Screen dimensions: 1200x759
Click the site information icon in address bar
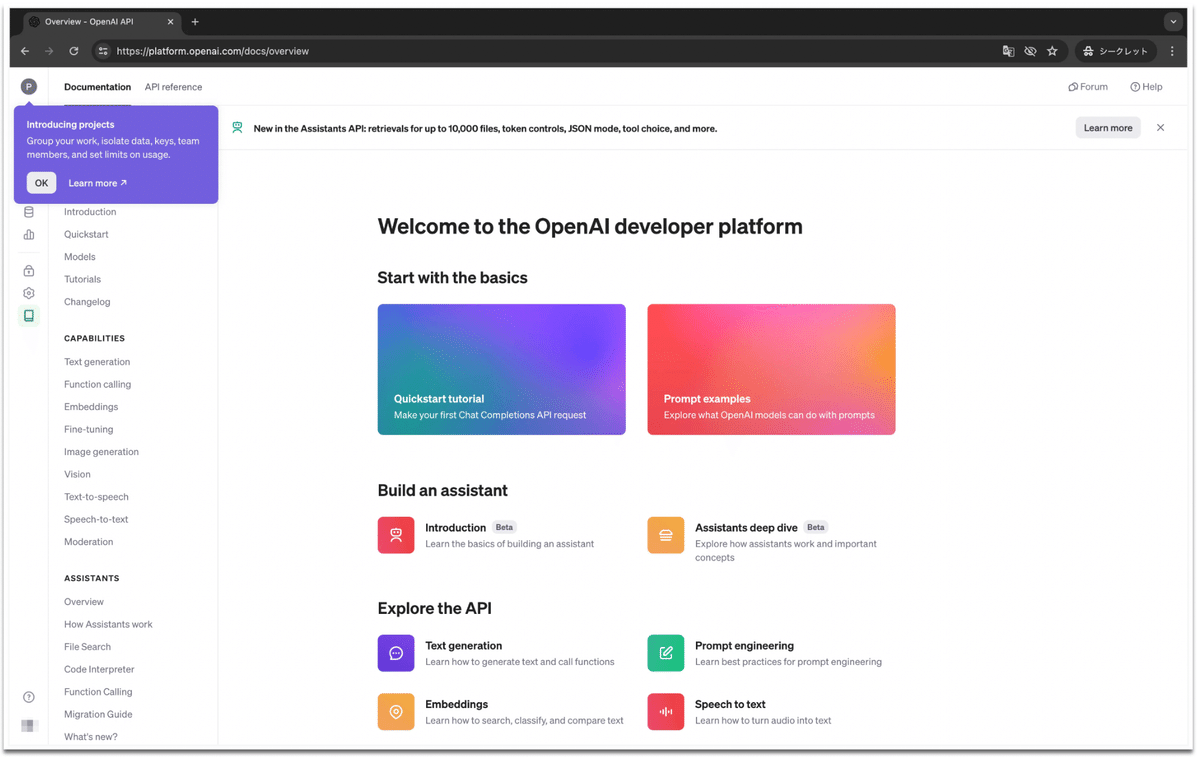[x=102, y=51]
